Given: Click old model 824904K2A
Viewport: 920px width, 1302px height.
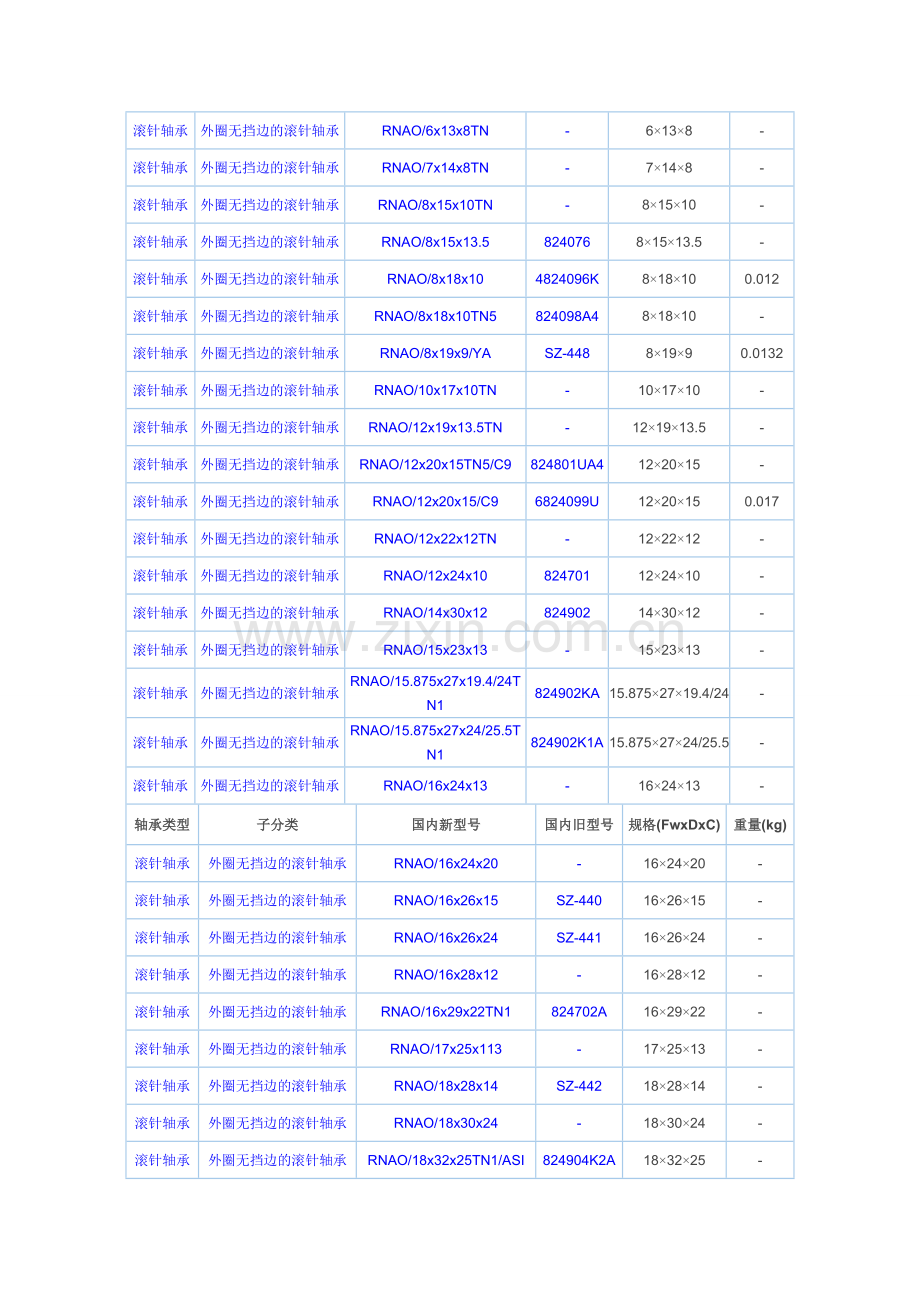Looking at the screenshot, I should click(579, 1159).
